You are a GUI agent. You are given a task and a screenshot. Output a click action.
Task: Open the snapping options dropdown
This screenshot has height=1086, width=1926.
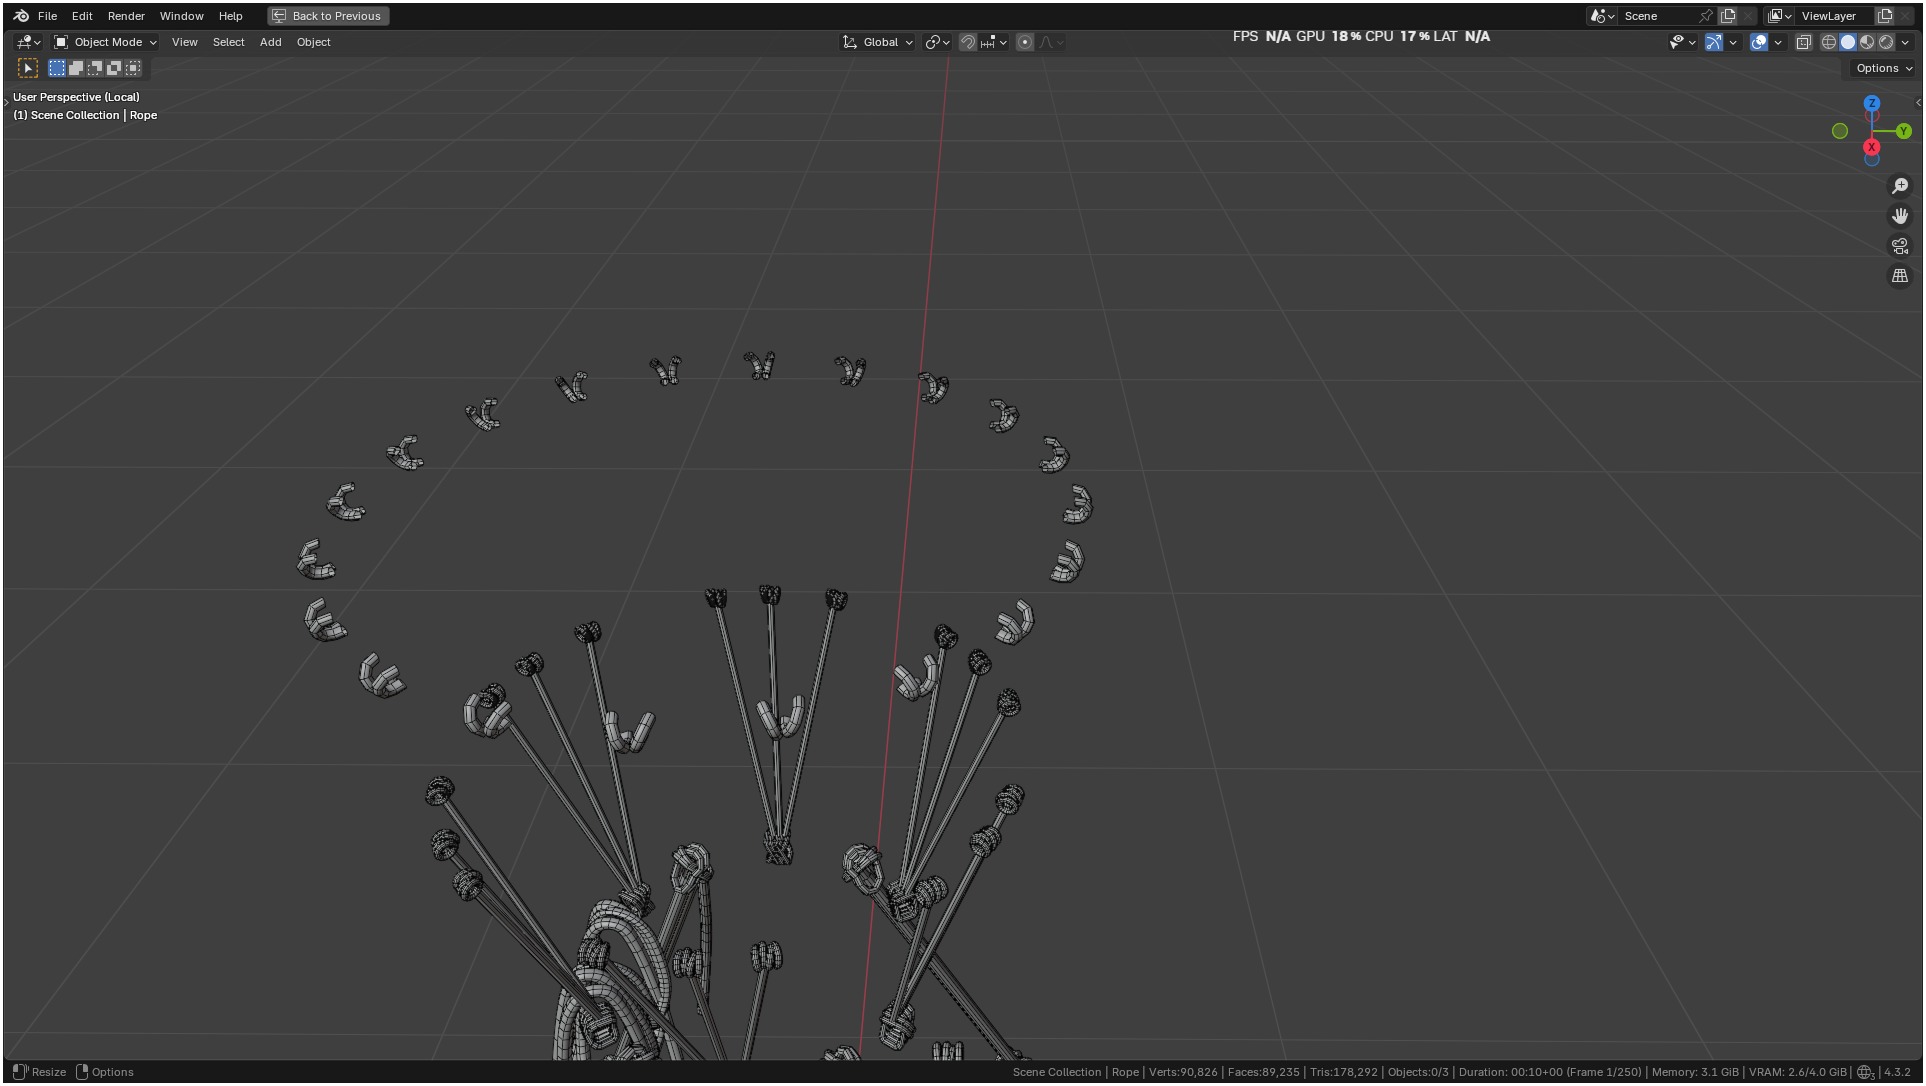tap(994, 42)
